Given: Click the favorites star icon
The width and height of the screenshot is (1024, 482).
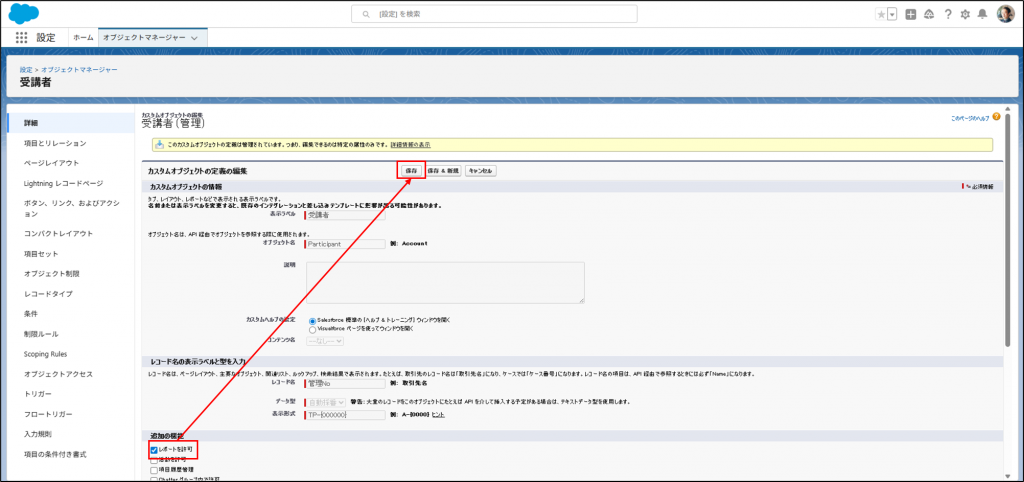Looking at the screenshot, I should [x=881, y=14].
